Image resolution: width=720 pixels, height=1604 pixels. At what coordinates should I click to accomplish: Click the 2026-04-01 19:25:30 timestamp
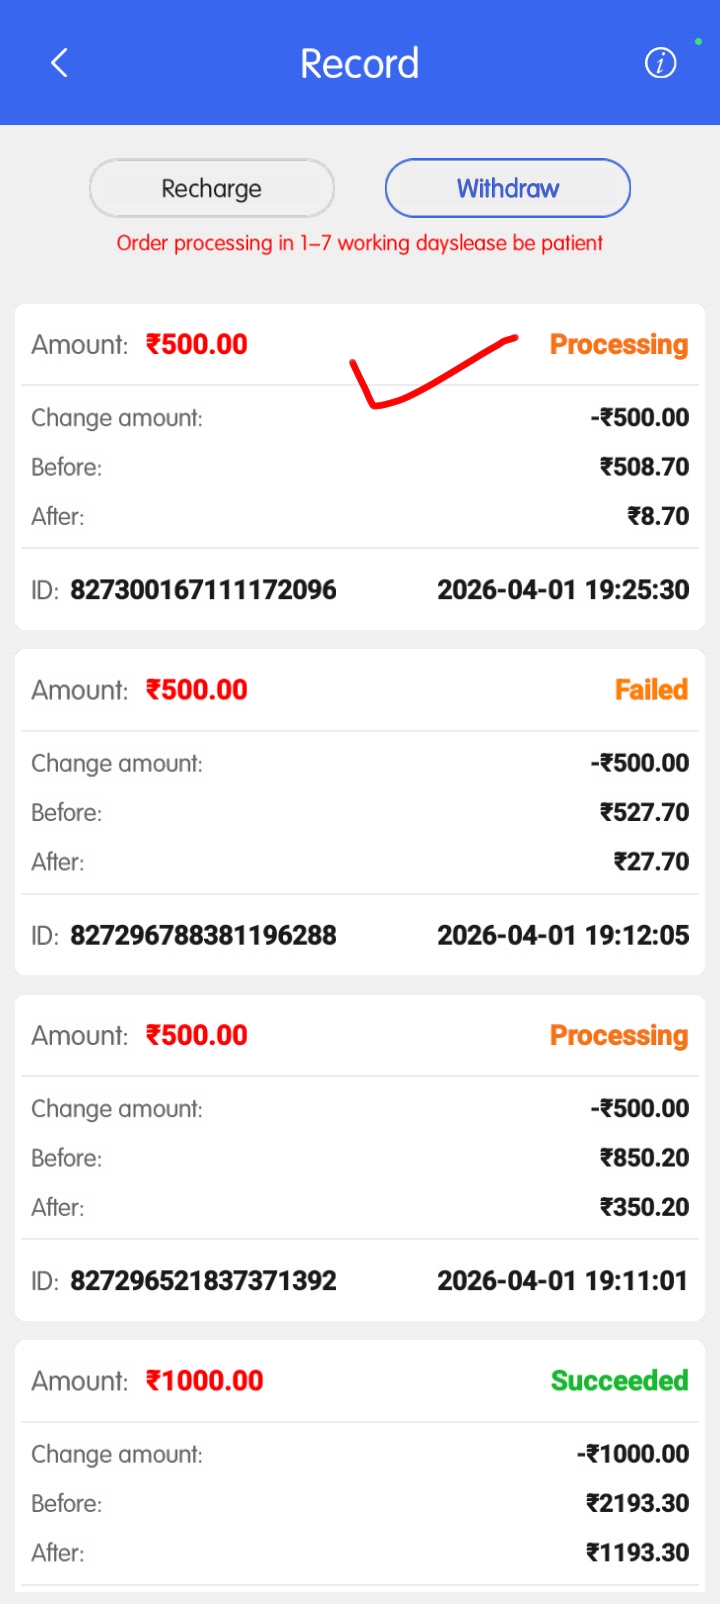click(563, 590)
